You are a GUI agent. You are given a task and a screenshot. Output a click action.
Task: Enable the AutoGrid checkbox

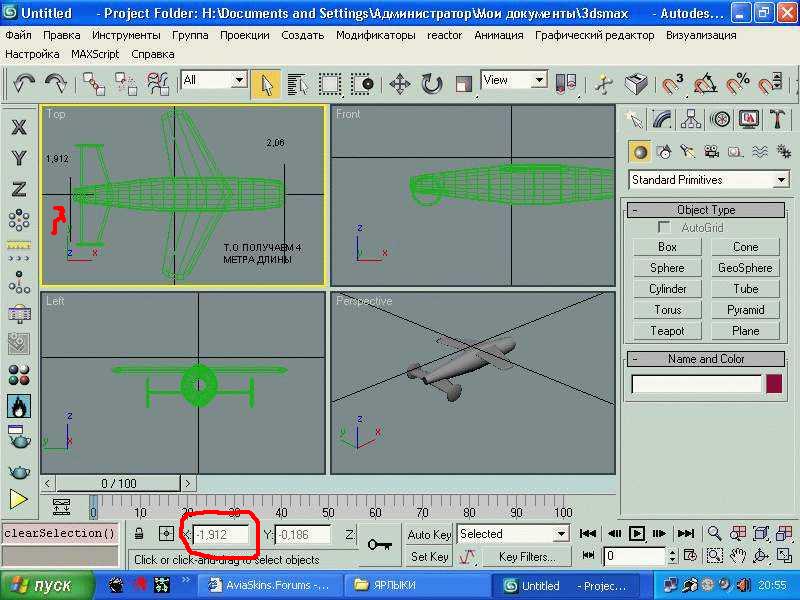pos(664,227)
